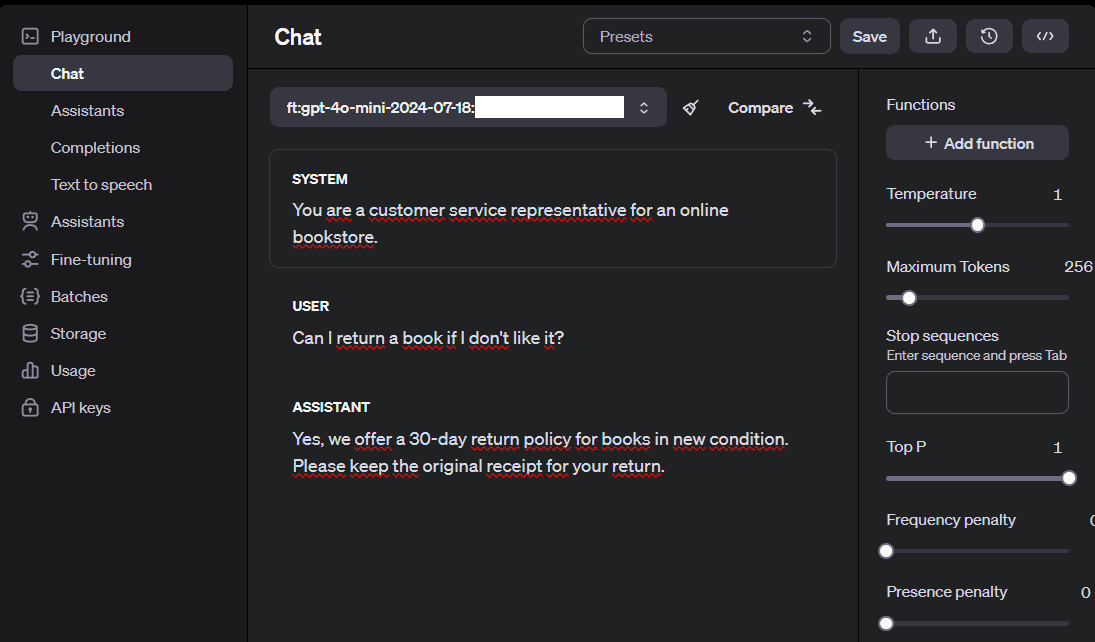Click the Compare button
Screen dimensions: 1095x642
(774, 108)
